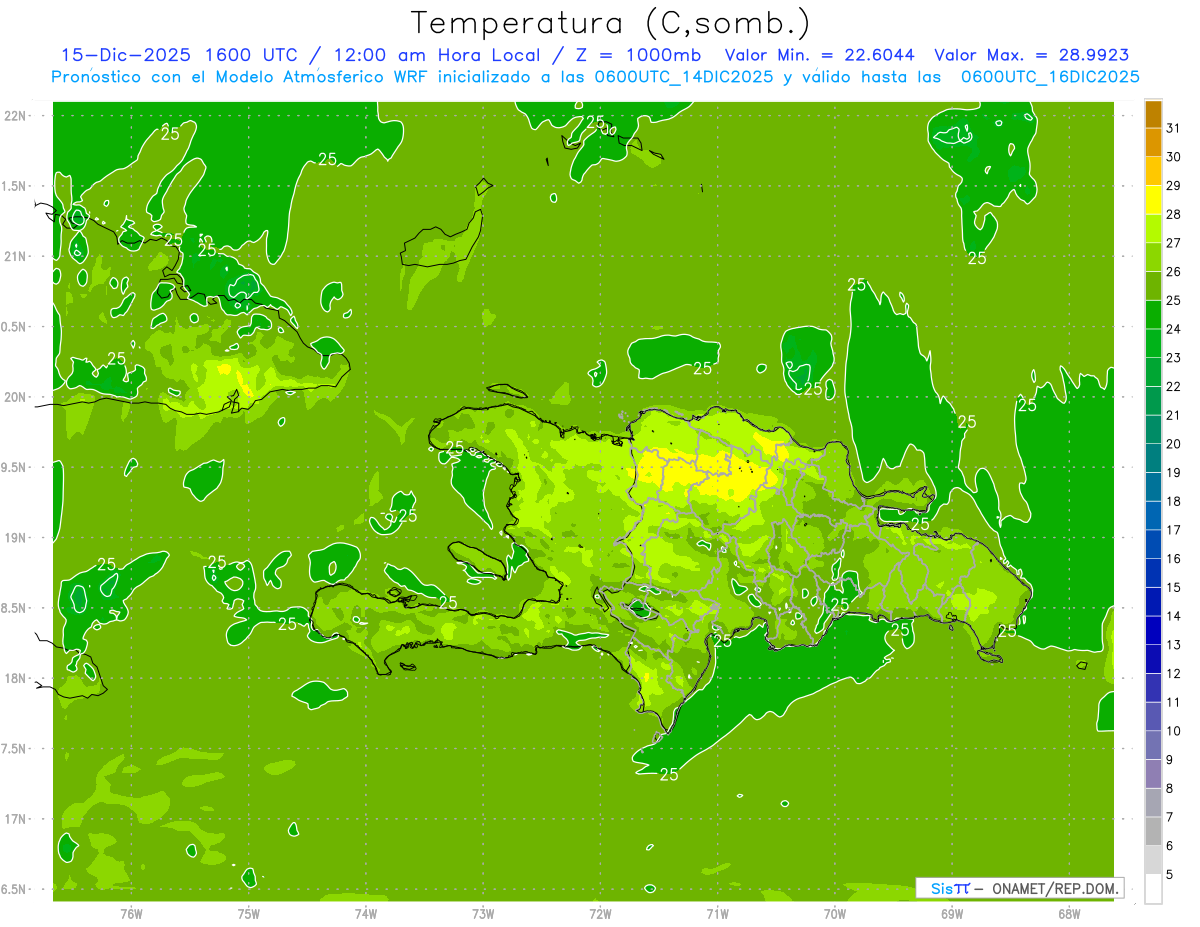This screenshot has width=1200, height=927.
Task: Pick the orange swatch above 31 in legend
Action: [1153, 114]
